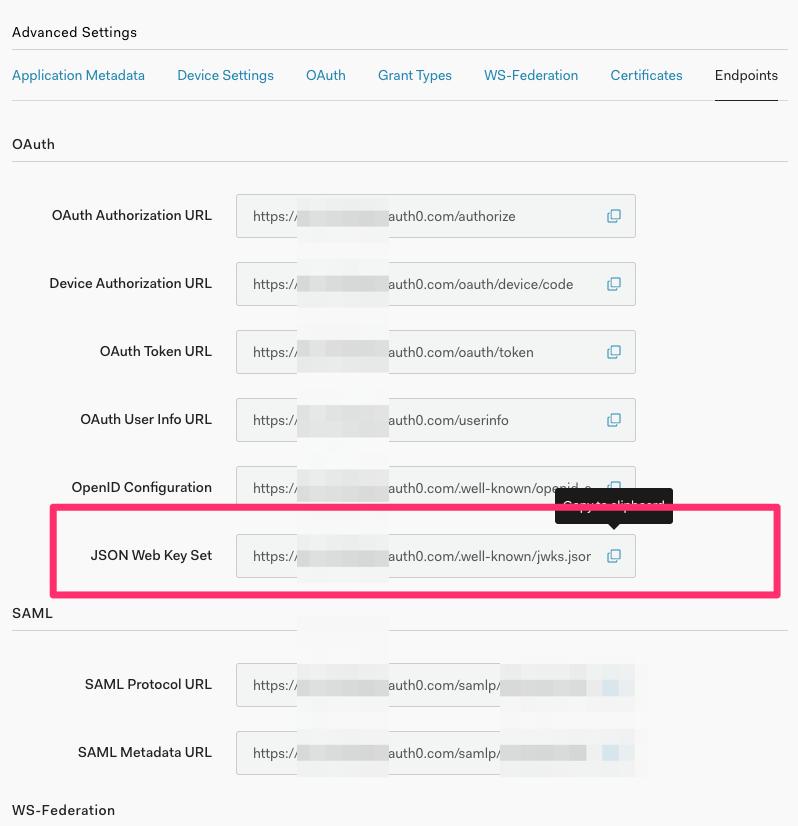Select the Grant Types tab
Viewport: 798px width, 826px height.
click(x=414, y=75)
